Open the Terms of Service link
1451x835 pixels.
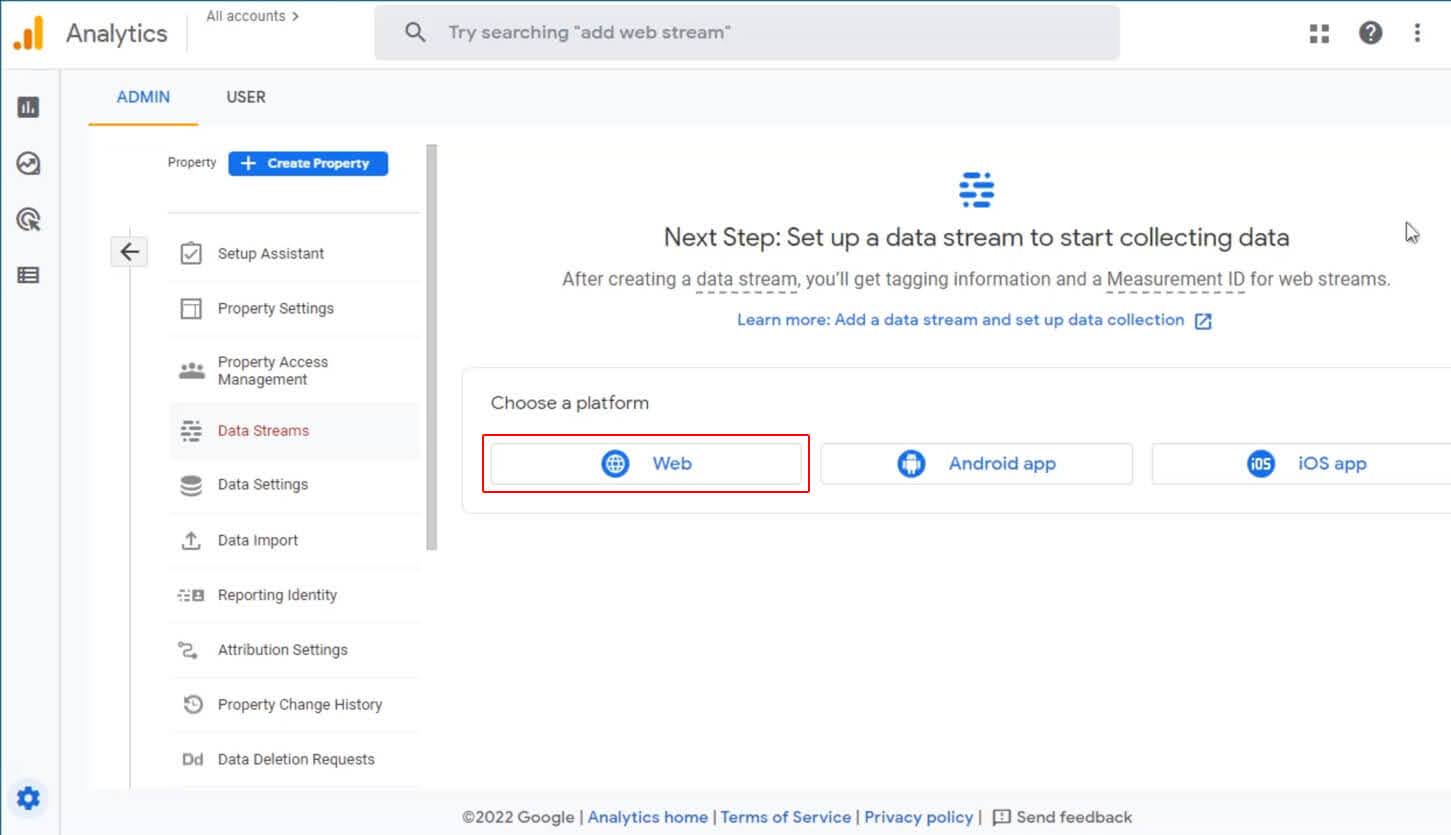786,818
